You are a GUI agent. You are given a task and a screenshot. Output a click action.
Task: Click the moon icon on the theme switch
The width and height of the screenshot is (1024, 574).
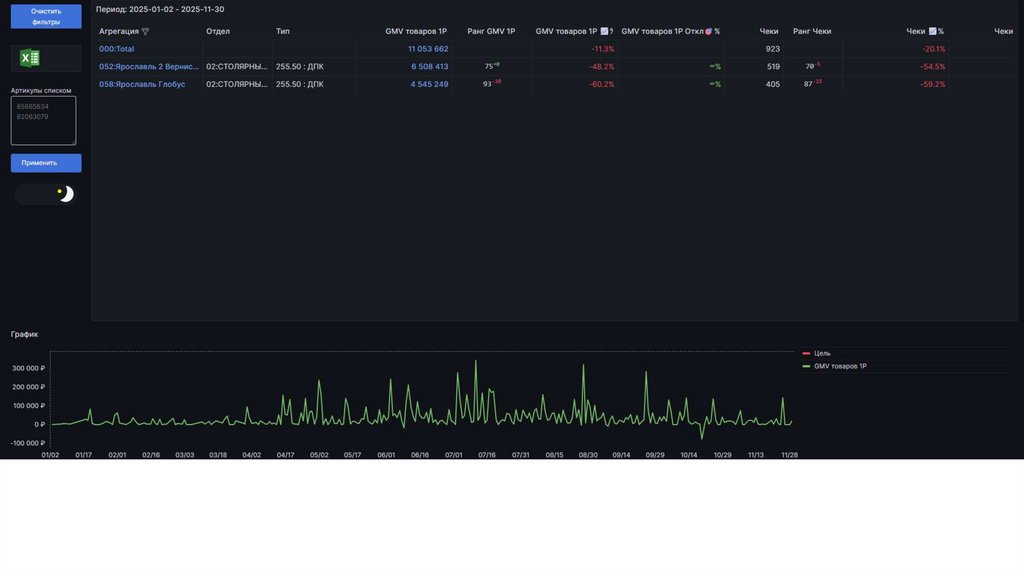point(66,194)
